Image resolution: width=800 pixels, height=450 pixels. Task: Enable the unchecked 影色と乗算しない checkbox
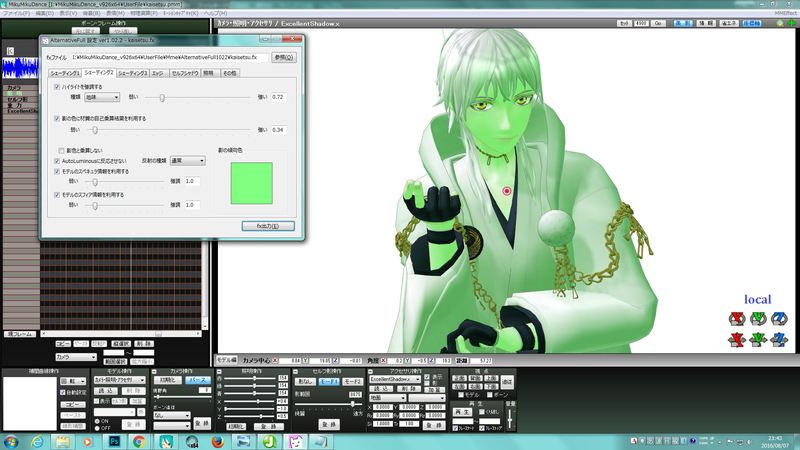pyautogui.click(x=61, y=151)
